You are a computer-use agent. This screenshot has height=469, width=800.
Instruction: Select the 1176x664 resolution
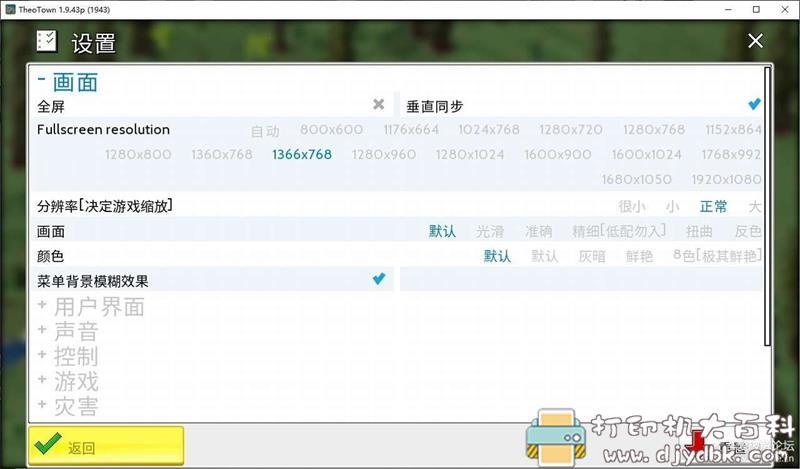(x=411, y=130)
